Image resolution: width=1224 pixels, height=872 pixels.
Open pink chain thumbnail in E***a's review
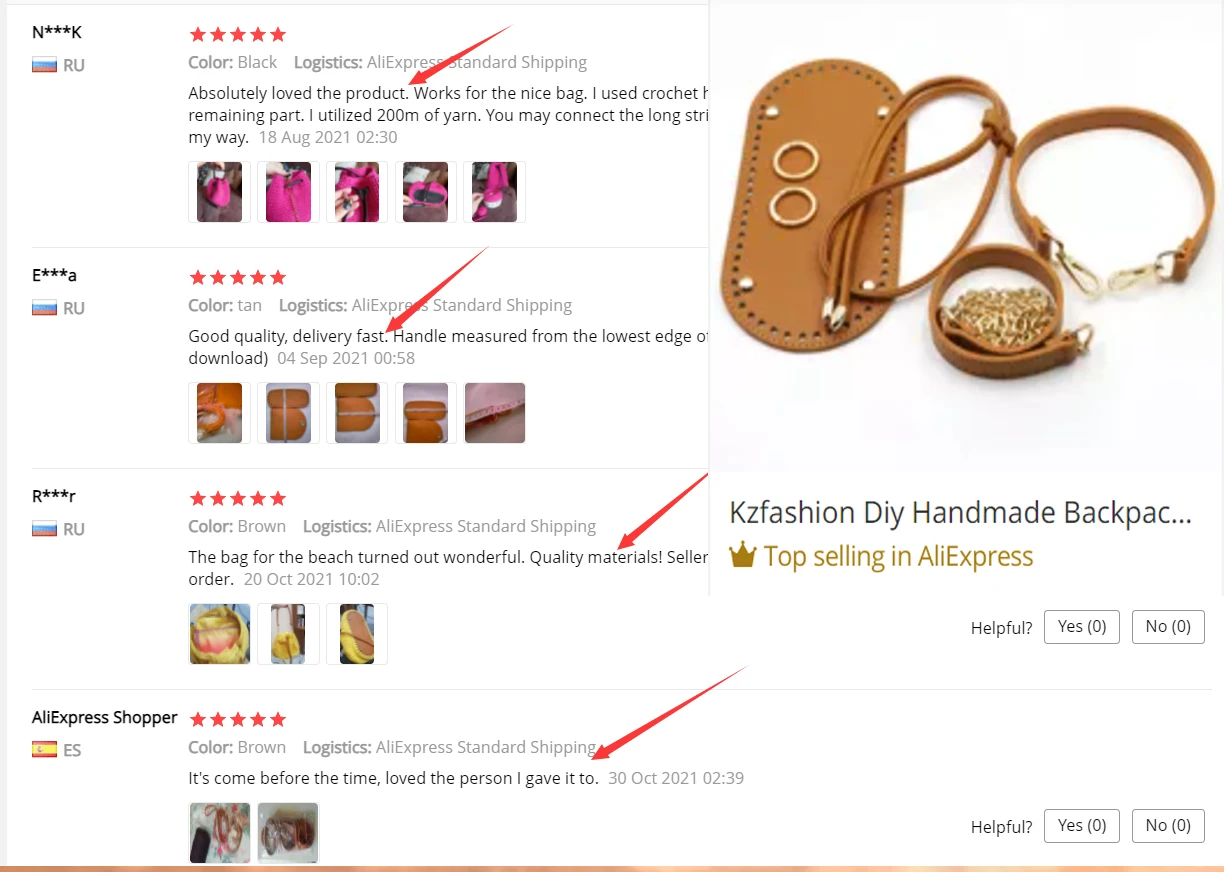coord(495,413)
